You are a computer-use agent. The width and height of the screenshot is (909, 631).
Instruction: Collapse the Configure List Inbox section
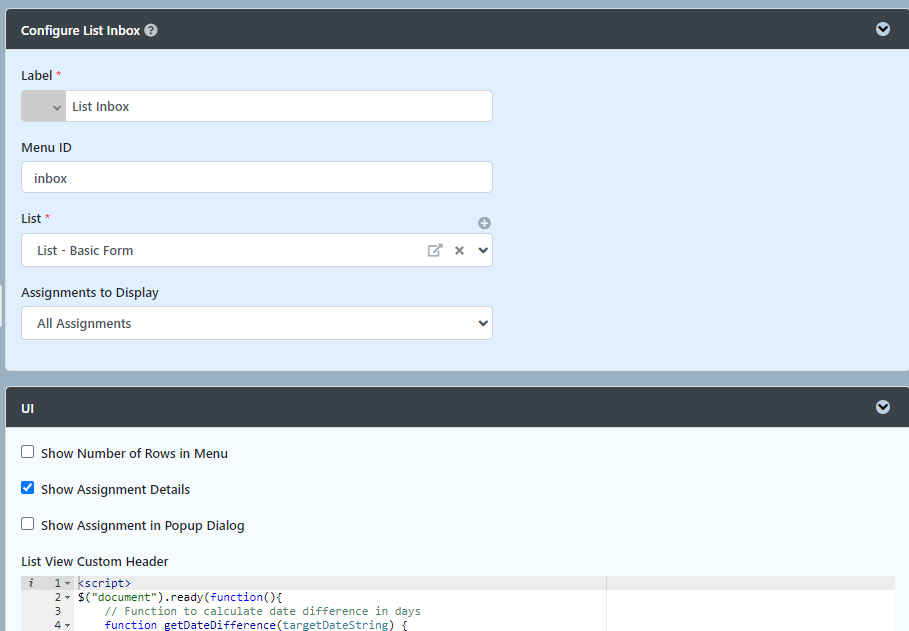tap(882, 29)
